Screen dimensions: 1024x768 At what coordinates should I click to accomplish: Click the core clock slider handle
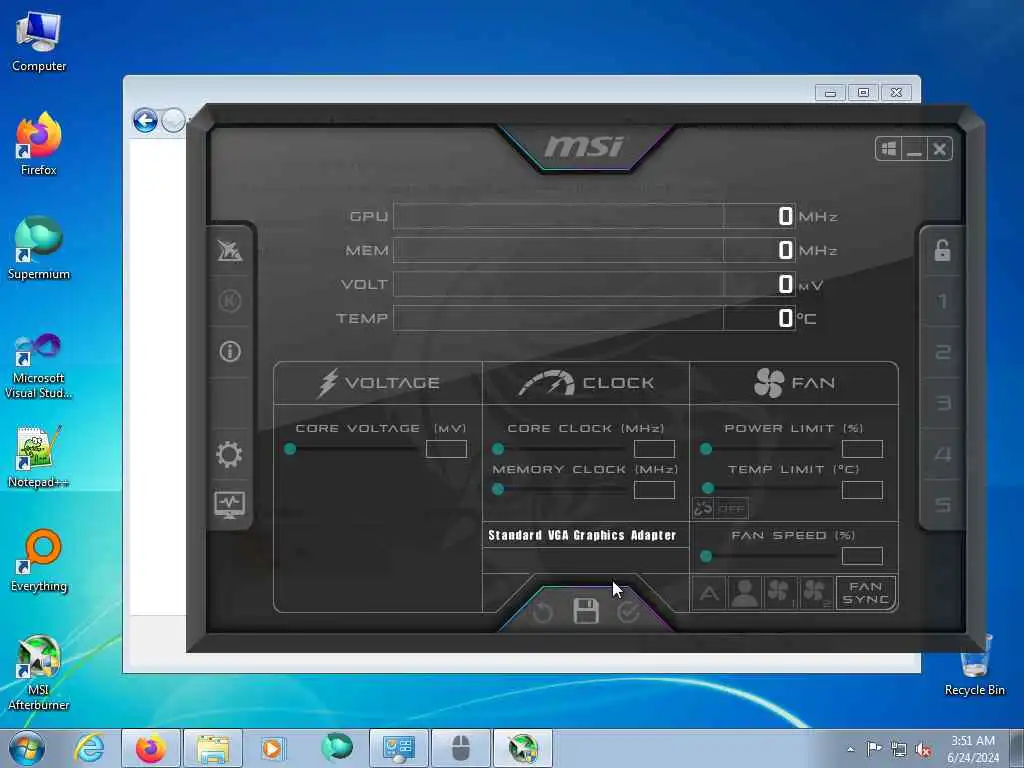point(498,449)
